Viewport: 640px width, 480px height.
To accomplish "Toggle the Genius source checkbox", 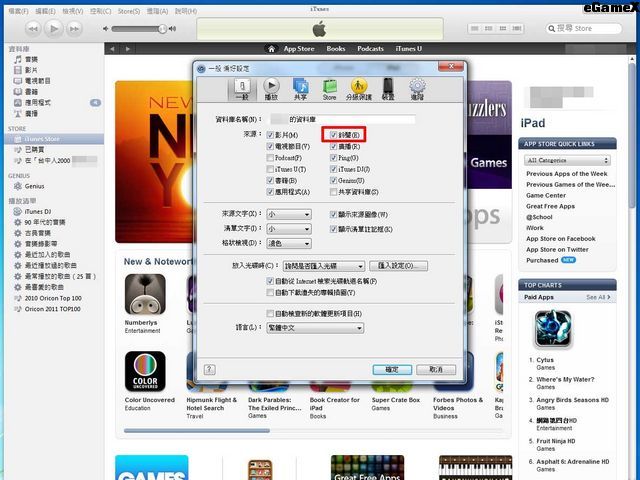I will click(333, 180).
